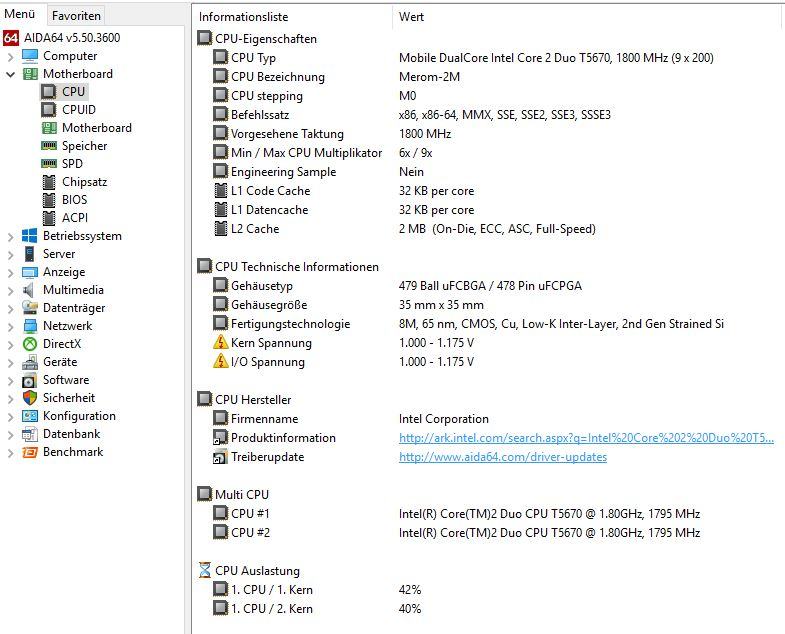
Task: Switch to the Favoriten tab
Action: click(76, 16)
